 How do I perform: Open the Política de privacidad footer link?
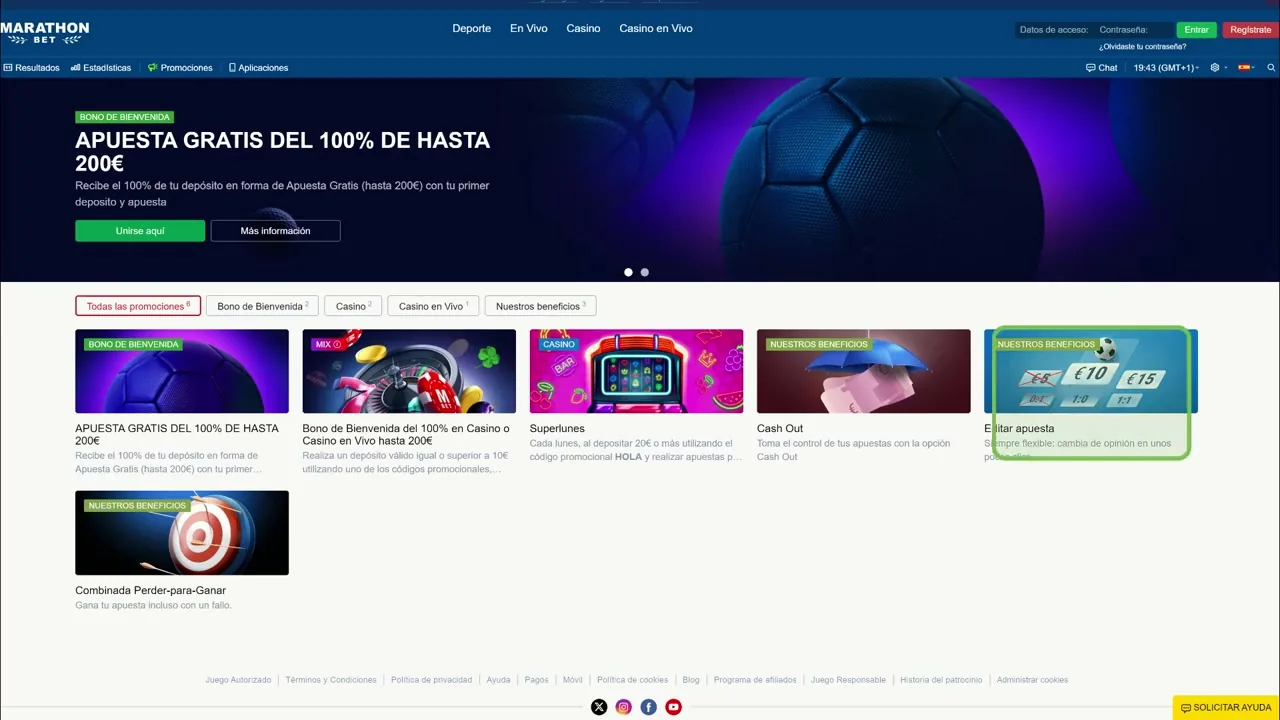431,680
